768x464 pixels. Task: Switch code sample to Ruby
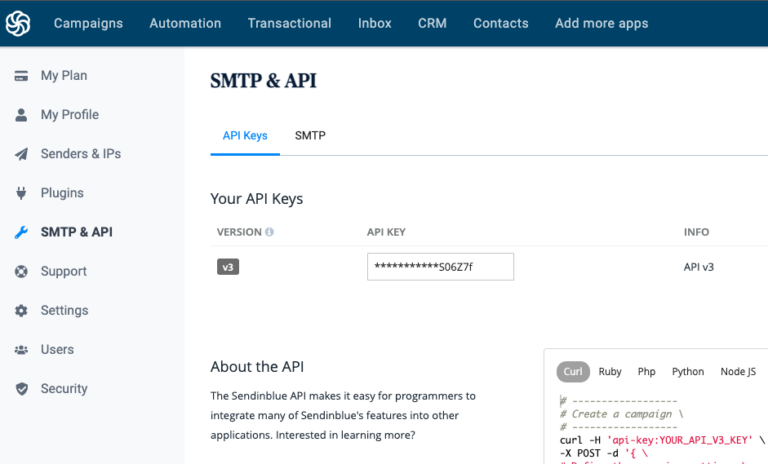pos(610,371)
